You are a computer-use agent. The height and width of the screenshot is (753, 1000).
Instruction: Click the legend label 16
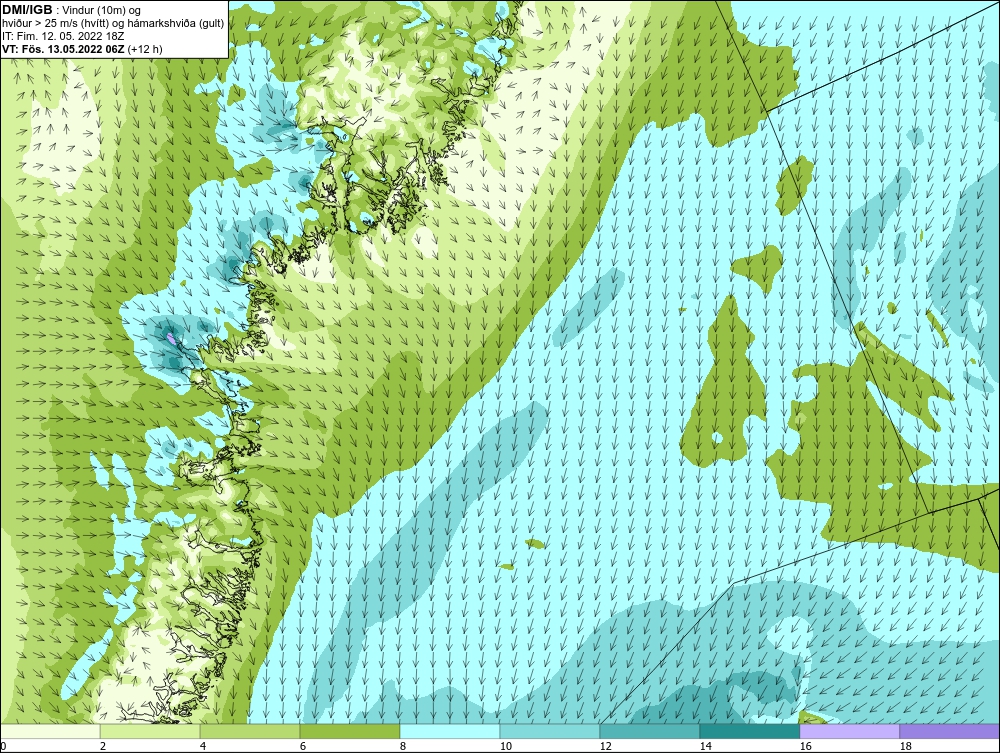pos(805,746)
